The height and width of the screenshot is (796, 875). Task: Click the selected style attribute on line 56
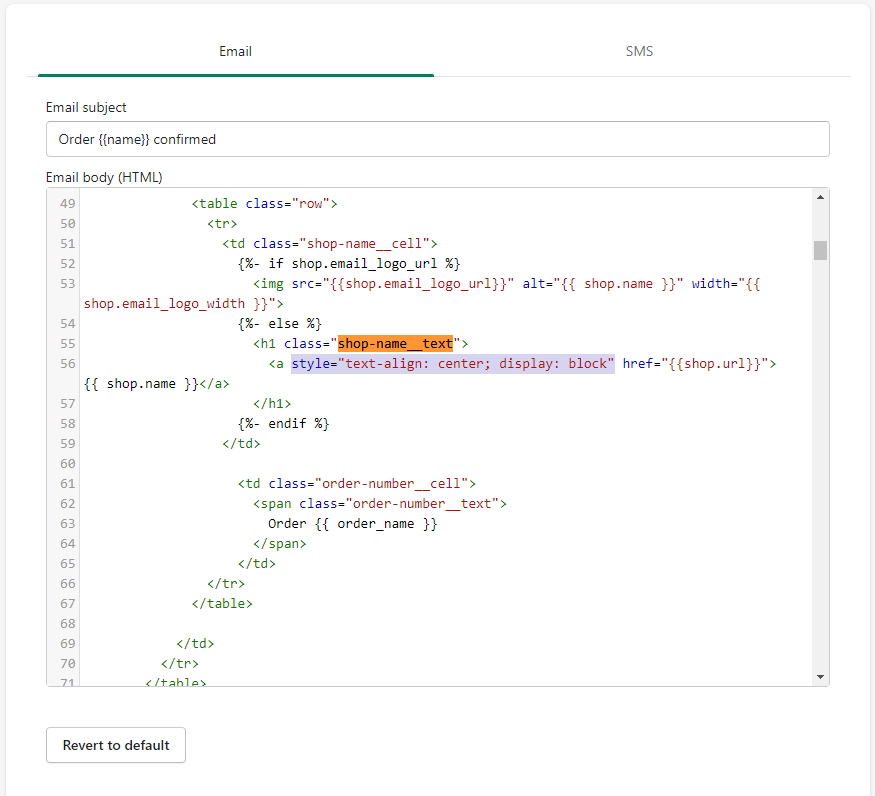point(452,363)
